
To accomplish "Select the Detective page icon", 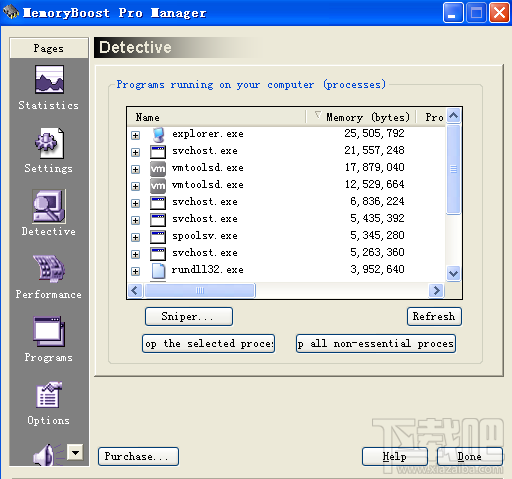I will click(49, 206).
